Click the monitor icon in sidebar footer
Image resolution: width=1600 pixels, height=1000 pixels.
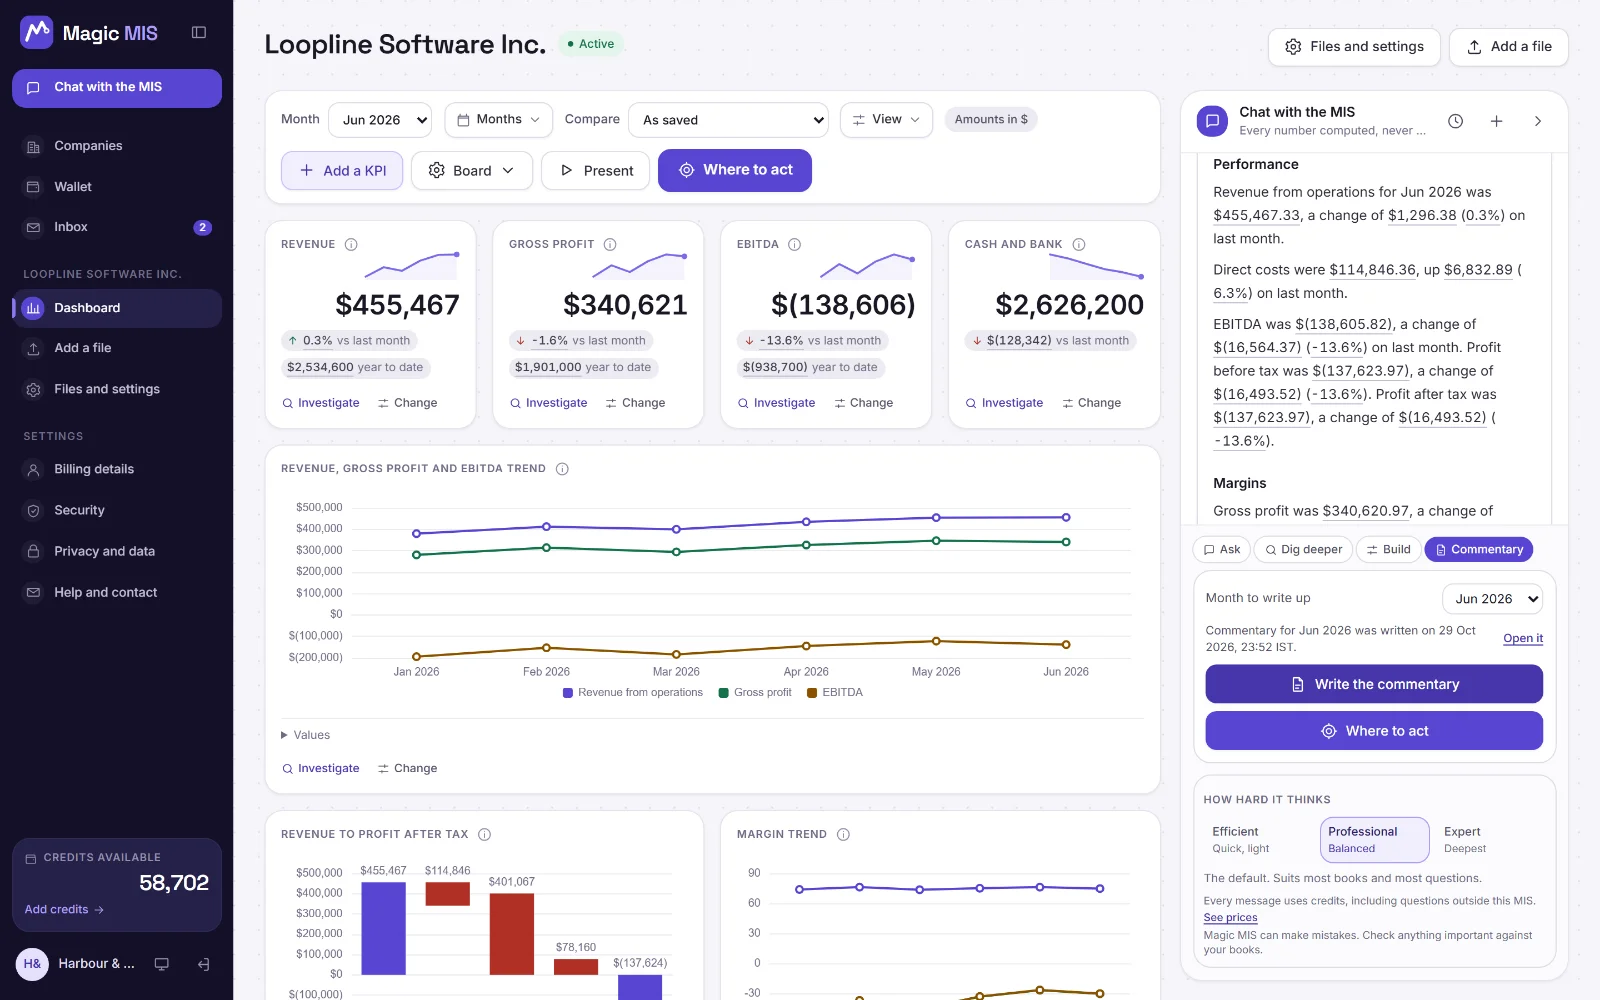161,964
